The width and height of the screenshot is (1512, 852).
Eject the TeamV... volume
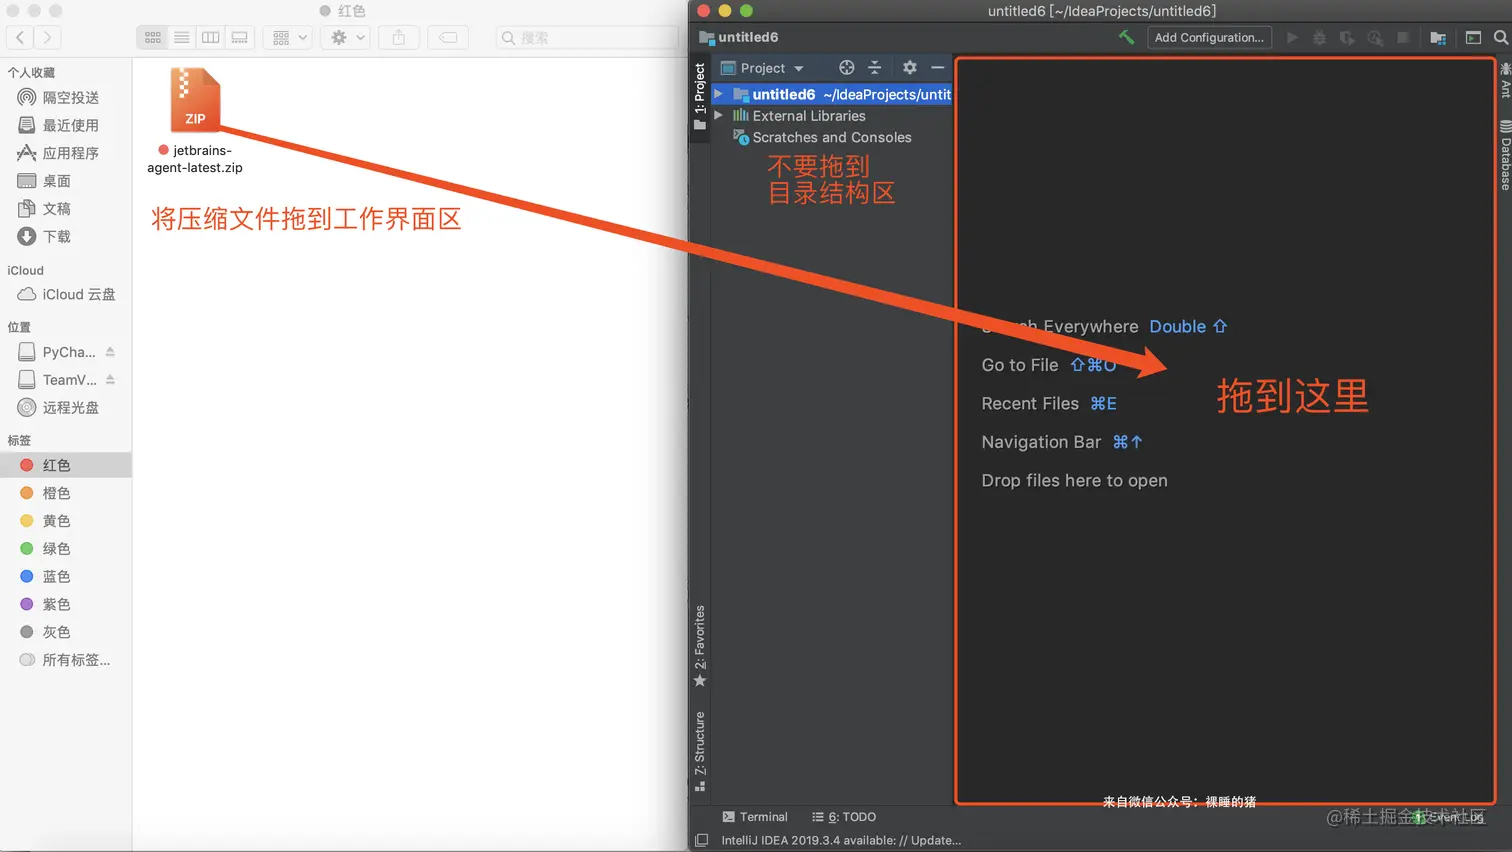[x=110, y=380]
